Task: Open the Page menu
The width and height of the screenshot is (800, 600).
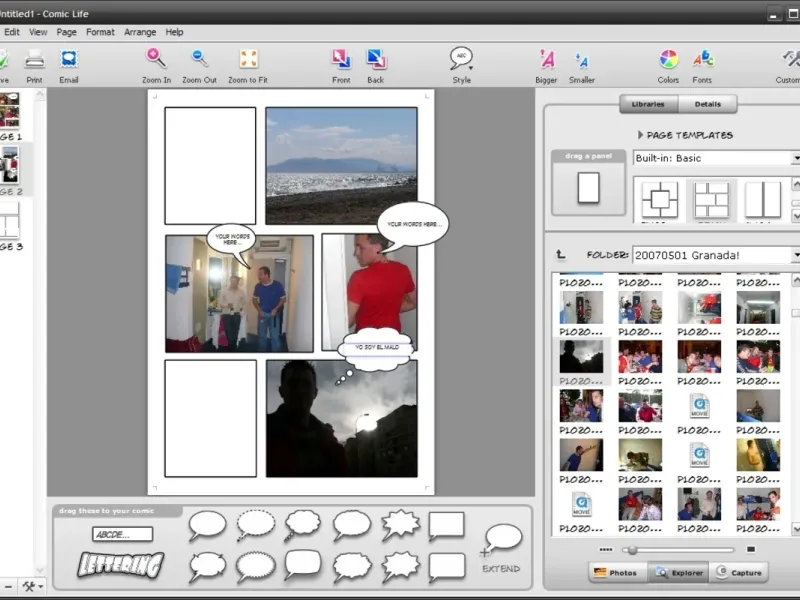Action: 66,32
